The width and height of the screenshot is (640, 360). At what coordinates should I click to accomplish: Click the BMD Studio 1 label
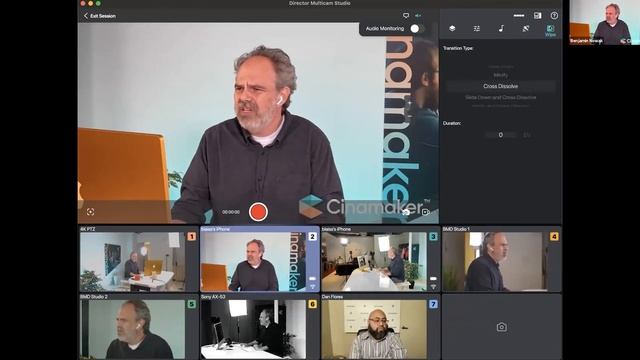(456, 229)
